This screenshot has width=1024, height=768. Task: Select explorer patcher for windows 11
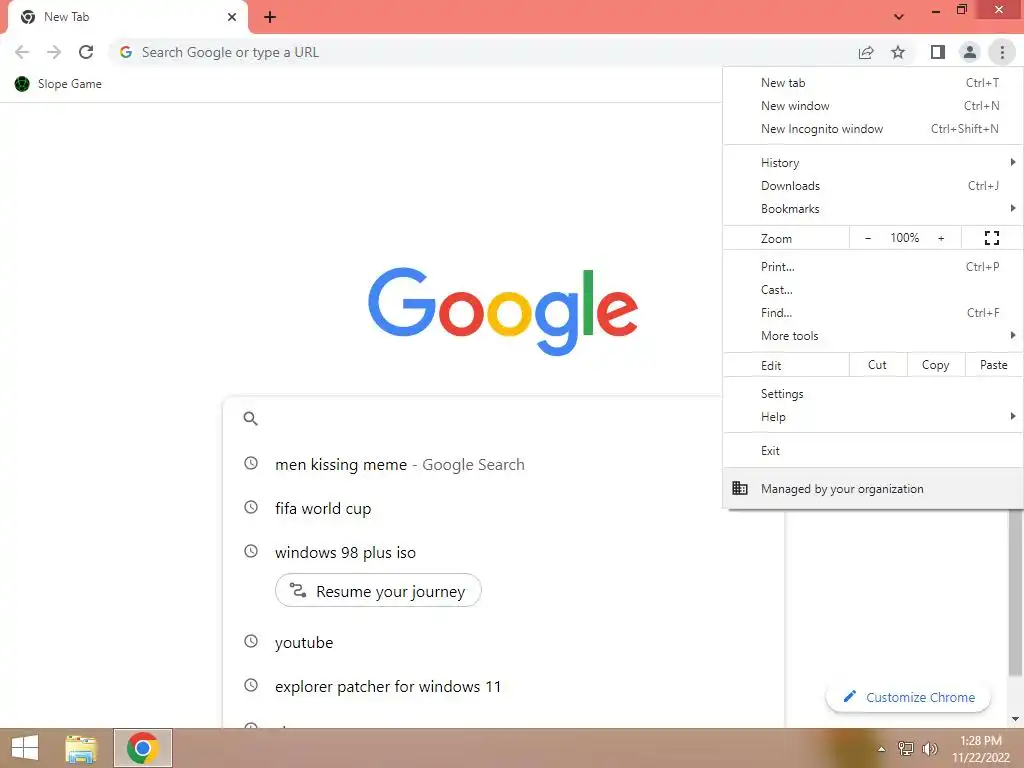(x=388, y=686)
